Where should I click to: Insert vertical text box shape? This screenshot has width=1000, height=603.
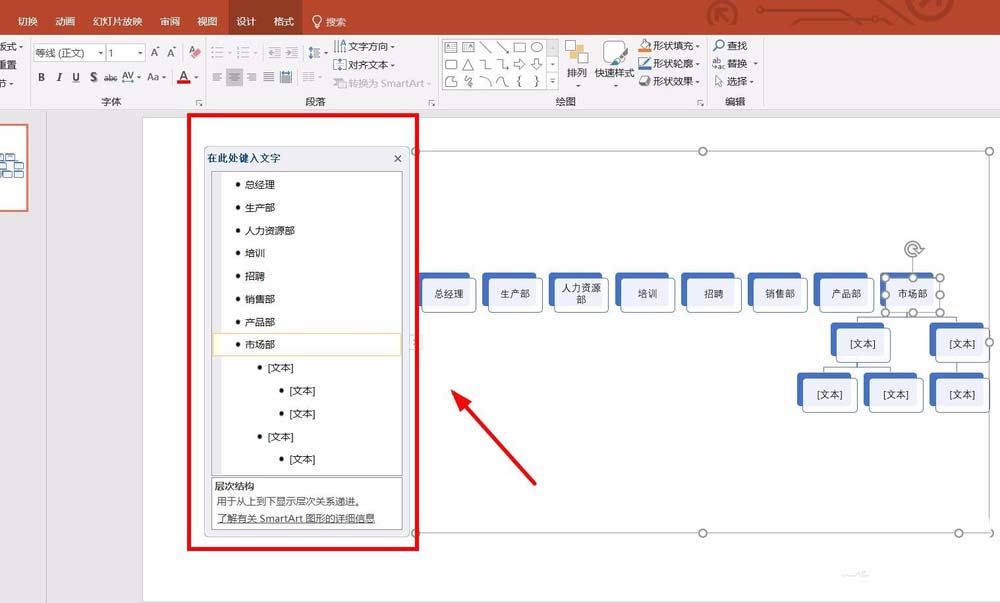pos(468,47)
